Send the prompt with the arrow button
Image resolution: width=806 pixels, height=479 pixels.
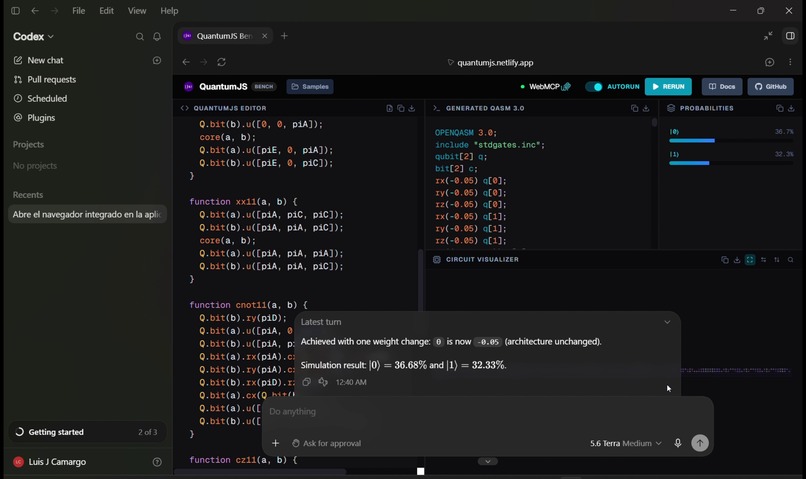coord(700,443)
